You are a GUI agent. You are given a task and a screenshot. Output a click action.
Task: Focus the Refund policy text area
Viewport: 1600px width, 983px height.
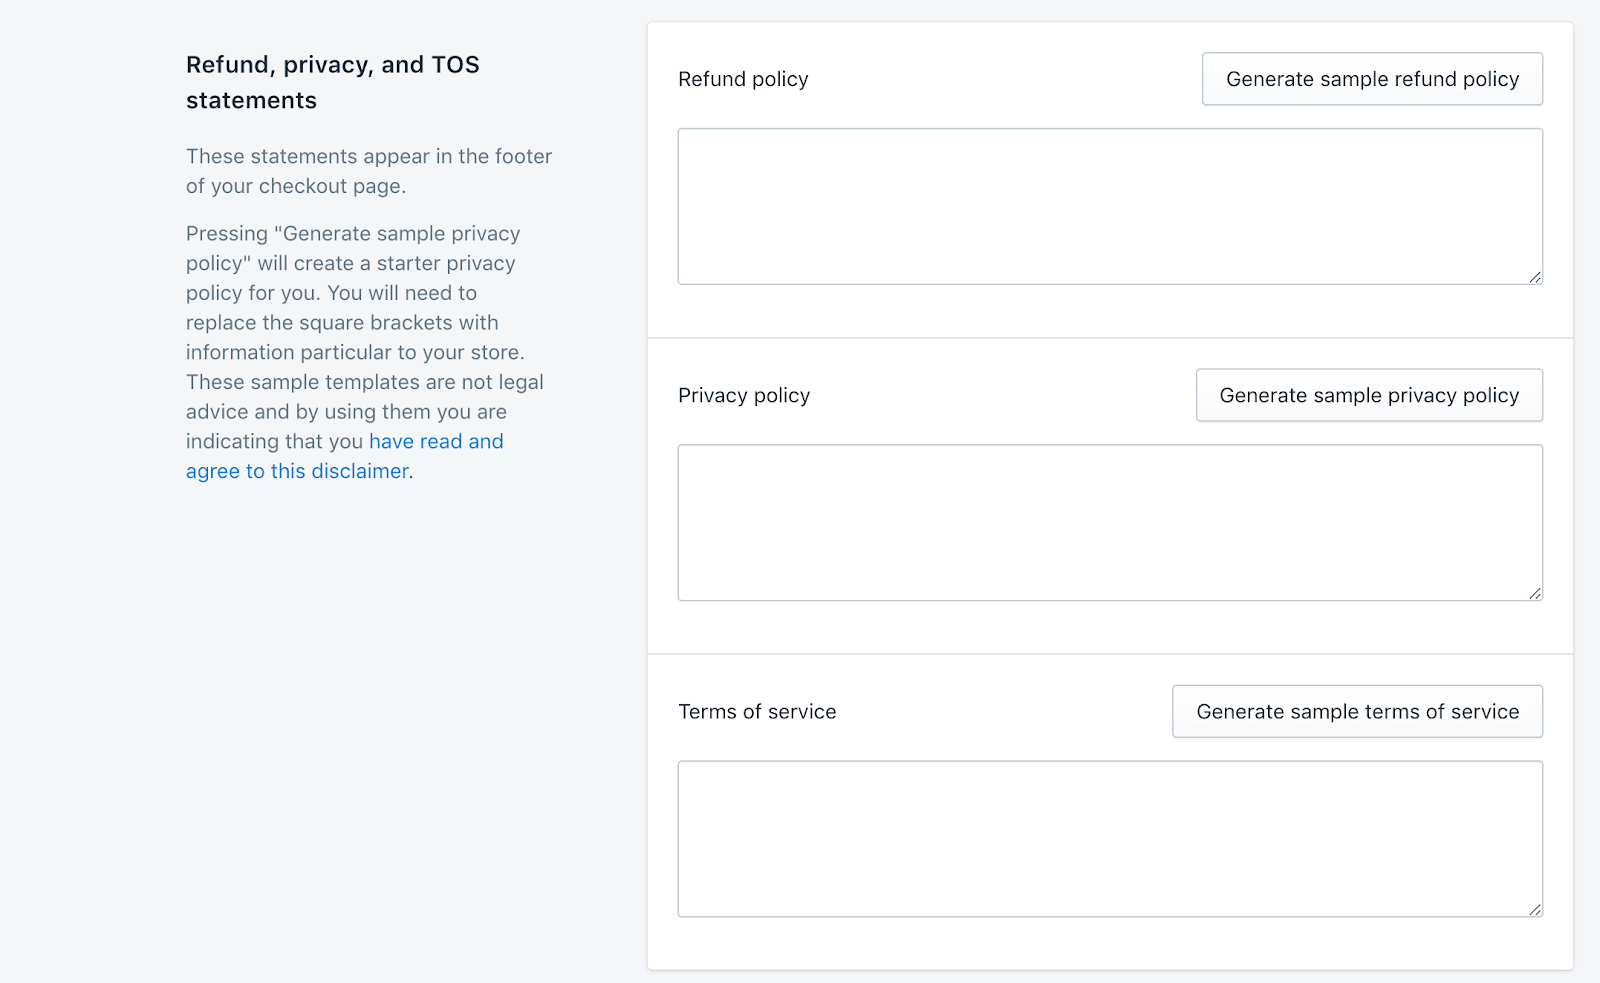point(1109,206)
